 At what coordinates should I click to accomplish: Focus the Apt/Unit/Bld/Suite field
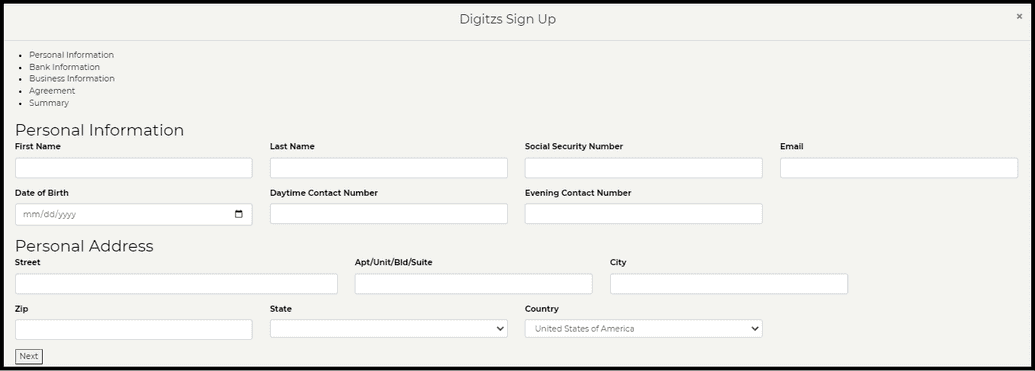[473, 284]
